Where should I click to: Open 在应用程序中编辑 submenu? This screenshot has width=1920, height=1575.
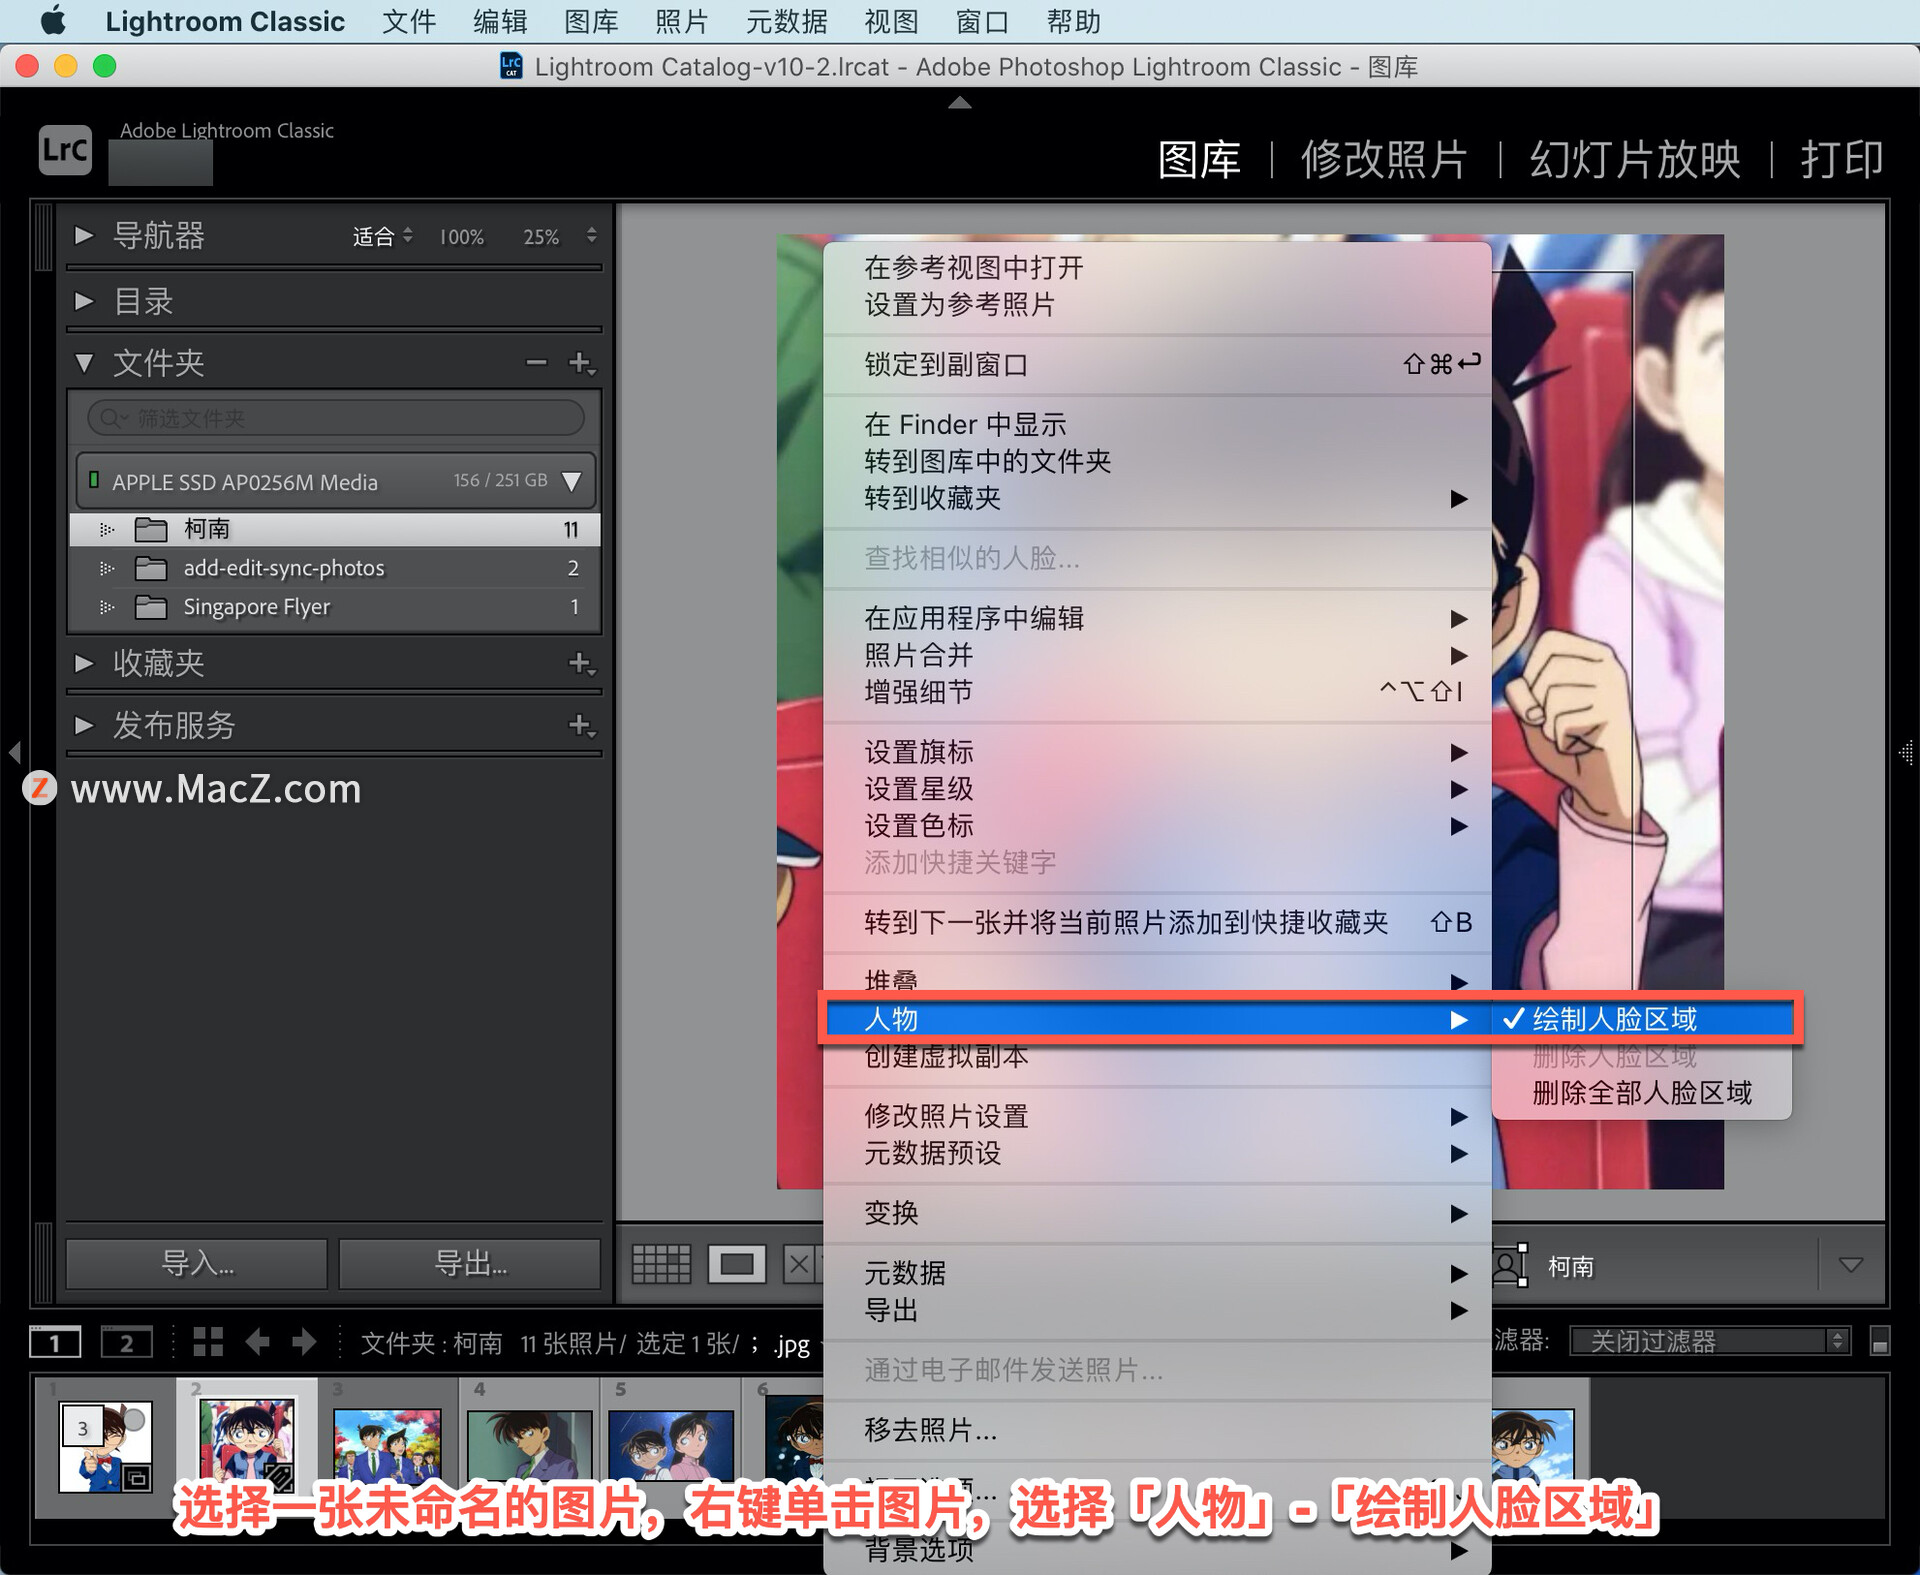(x=1157, y=618)
